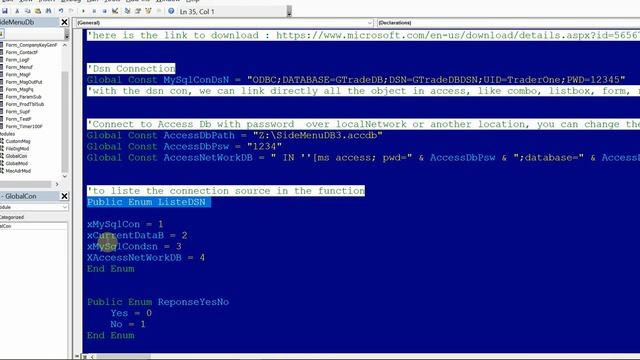Open the (General) object dropdown

coord(370,23)
